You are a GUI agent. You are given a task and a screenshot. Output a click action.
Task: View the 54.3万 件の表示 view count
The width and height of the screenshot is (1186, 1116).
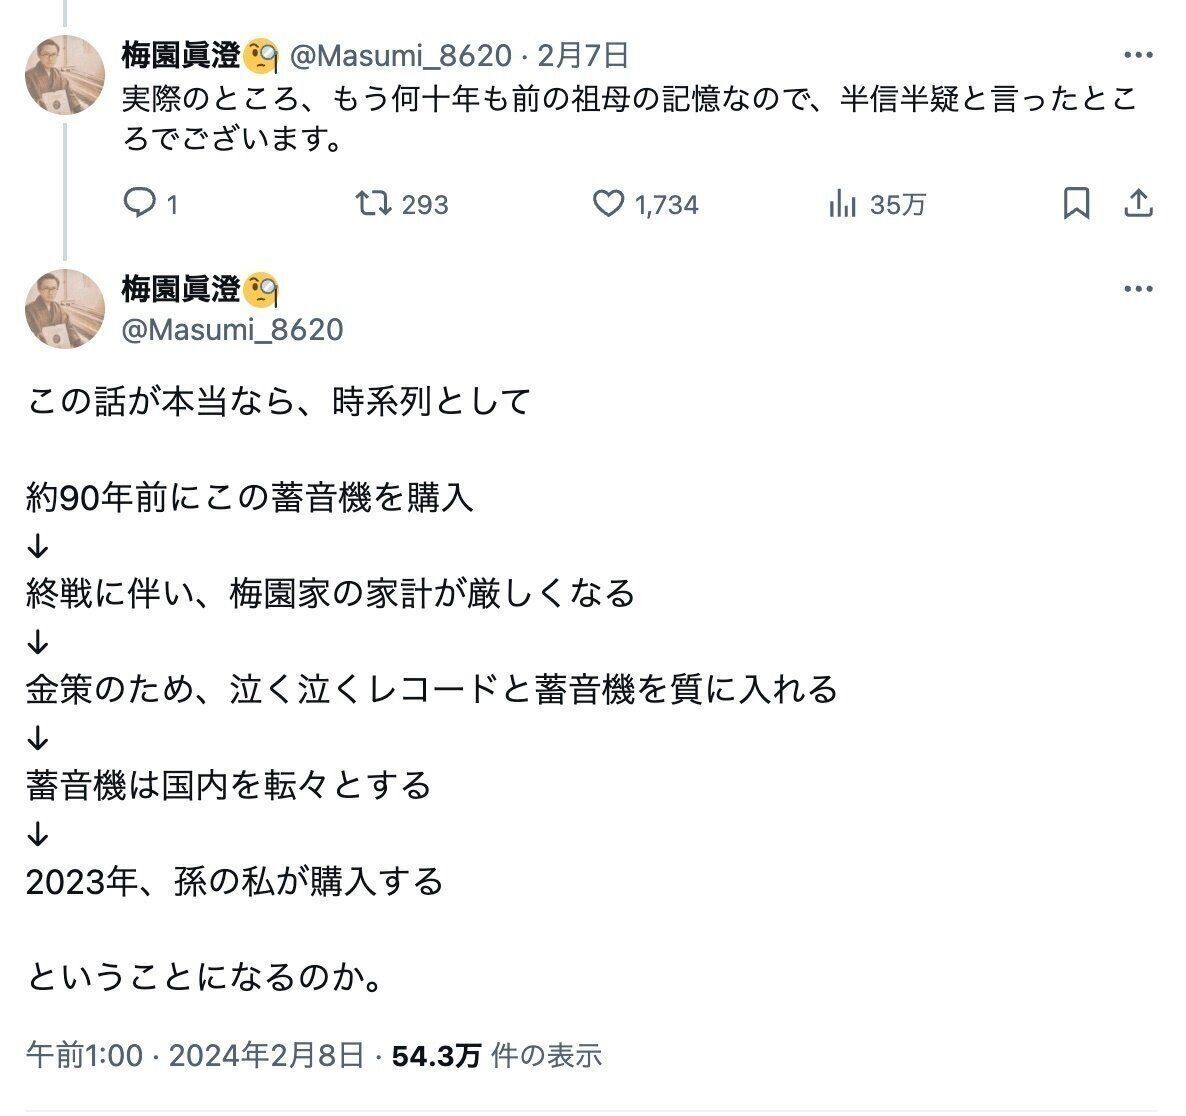[497, 1055]
